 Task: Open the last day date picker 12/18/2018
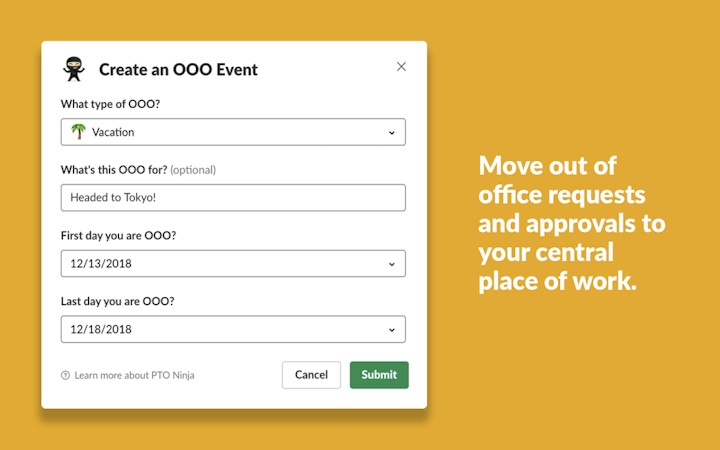pyautogui.click(x=232, y=329)
